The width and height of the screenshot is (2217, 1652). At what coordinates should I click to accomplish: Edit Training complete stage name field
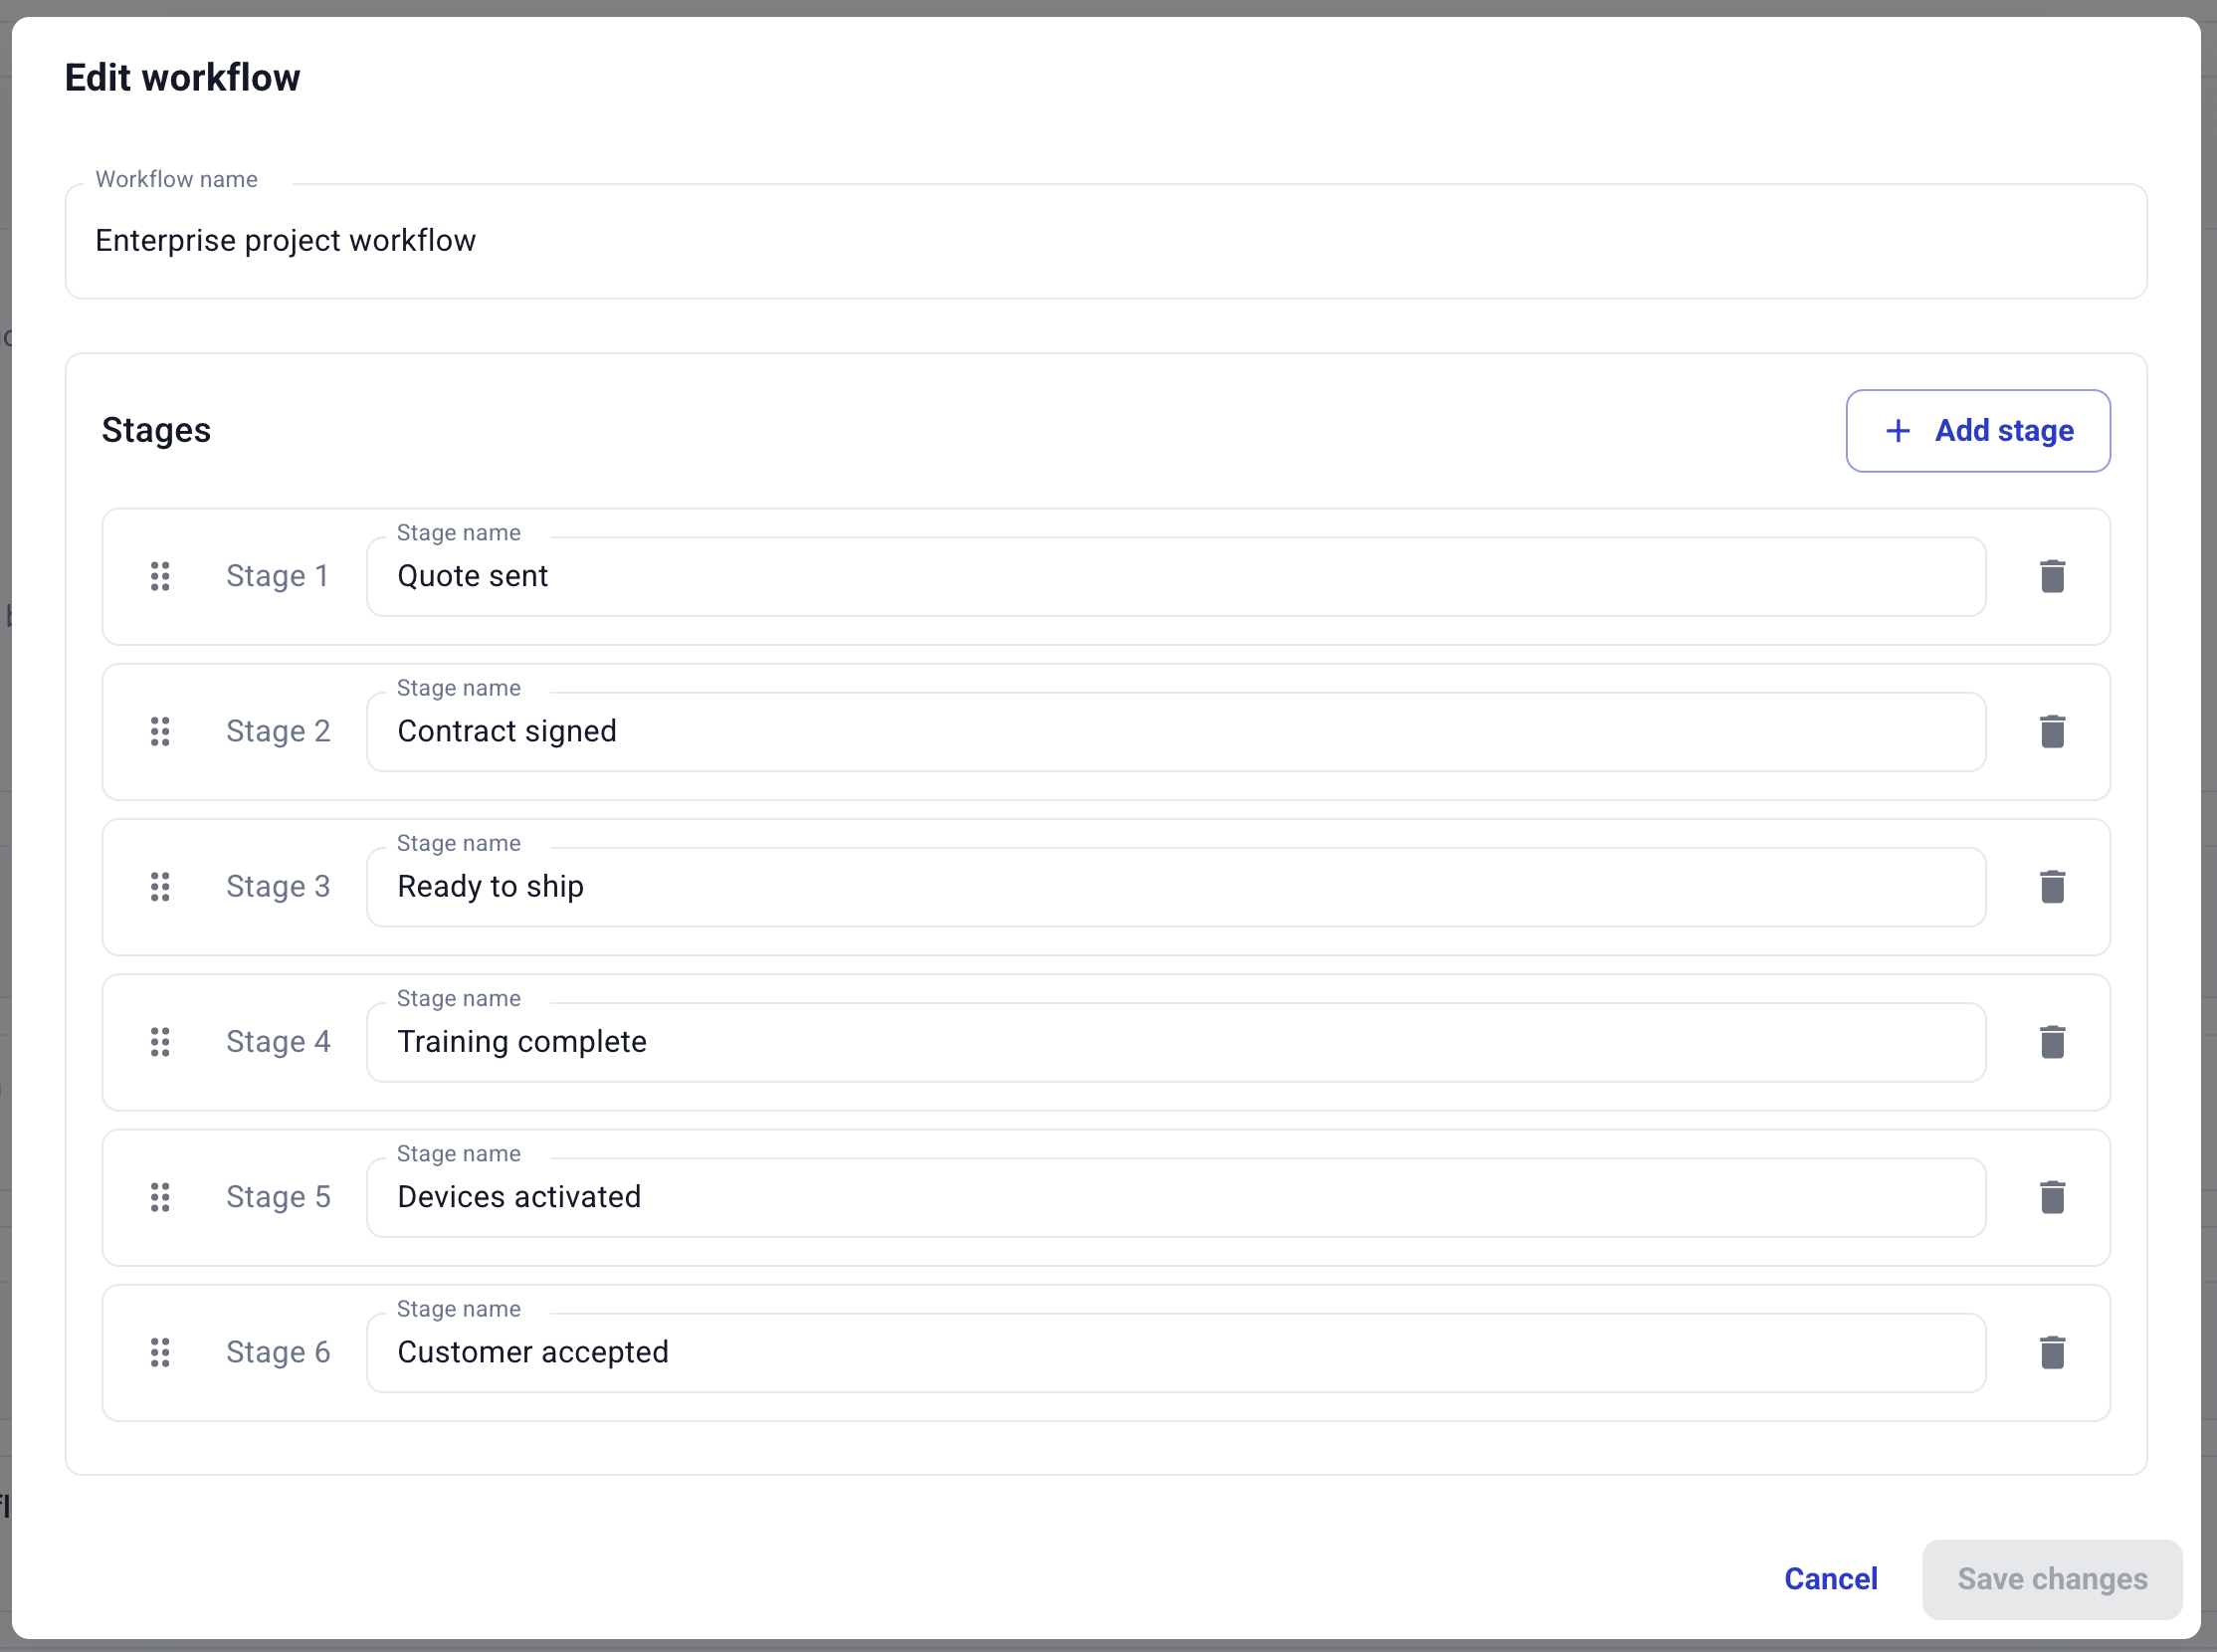click(1176, 1042)
